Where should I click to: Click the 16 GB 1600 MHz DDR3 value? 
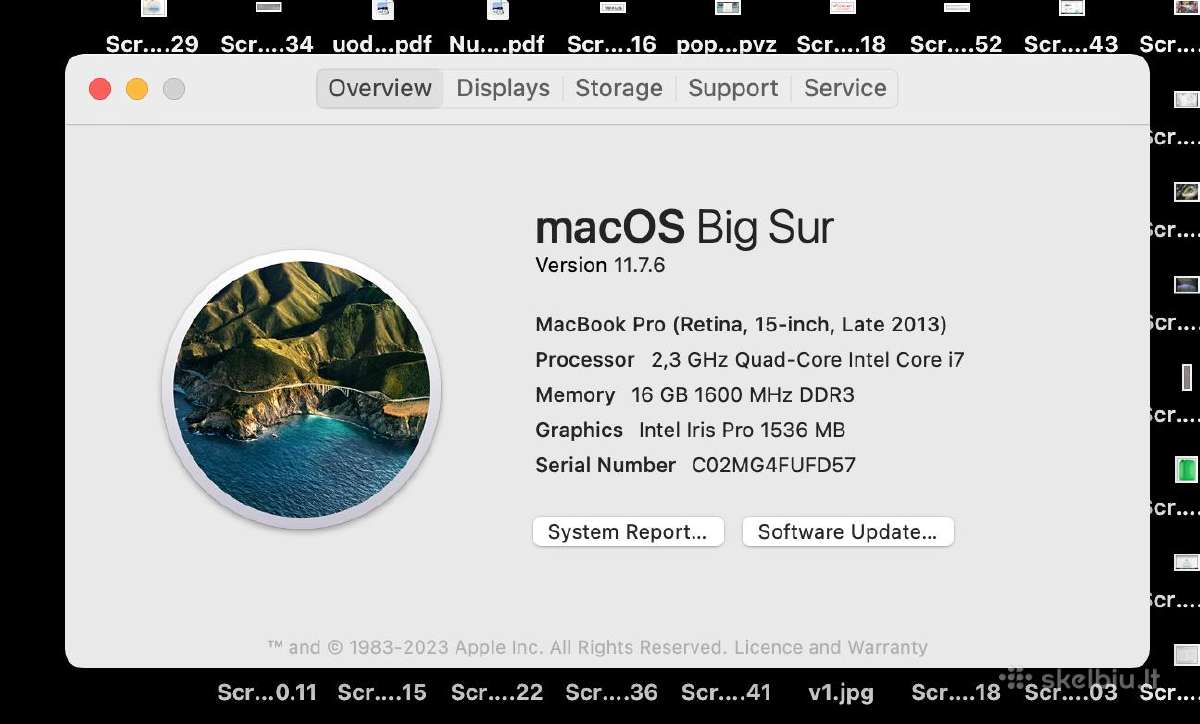tap(743, 395)
